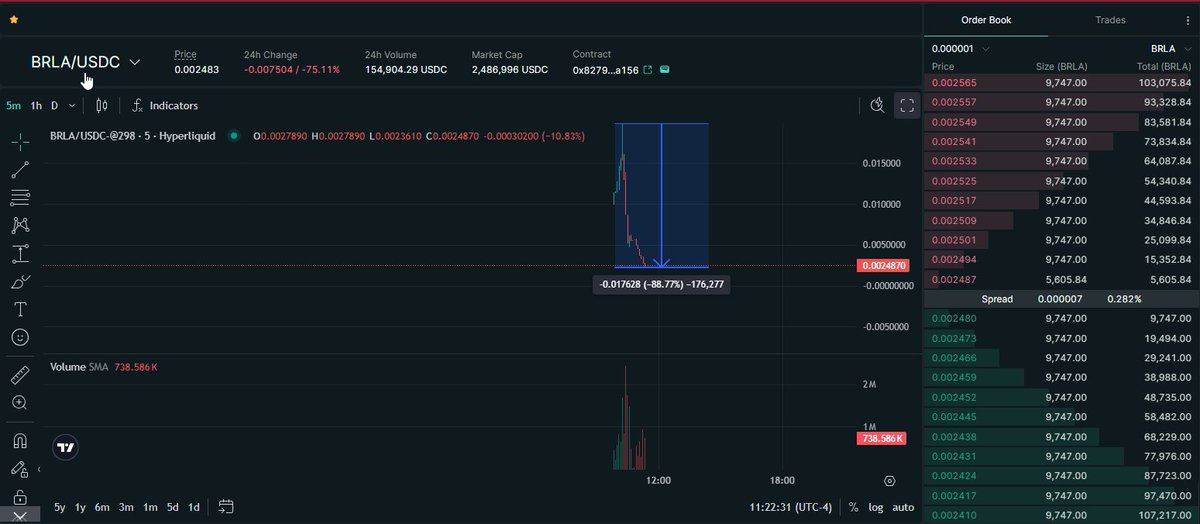1200x524 pixels.
Task: Click the TradingView logo
Action: pyautogui.click(x=65, y=449)
